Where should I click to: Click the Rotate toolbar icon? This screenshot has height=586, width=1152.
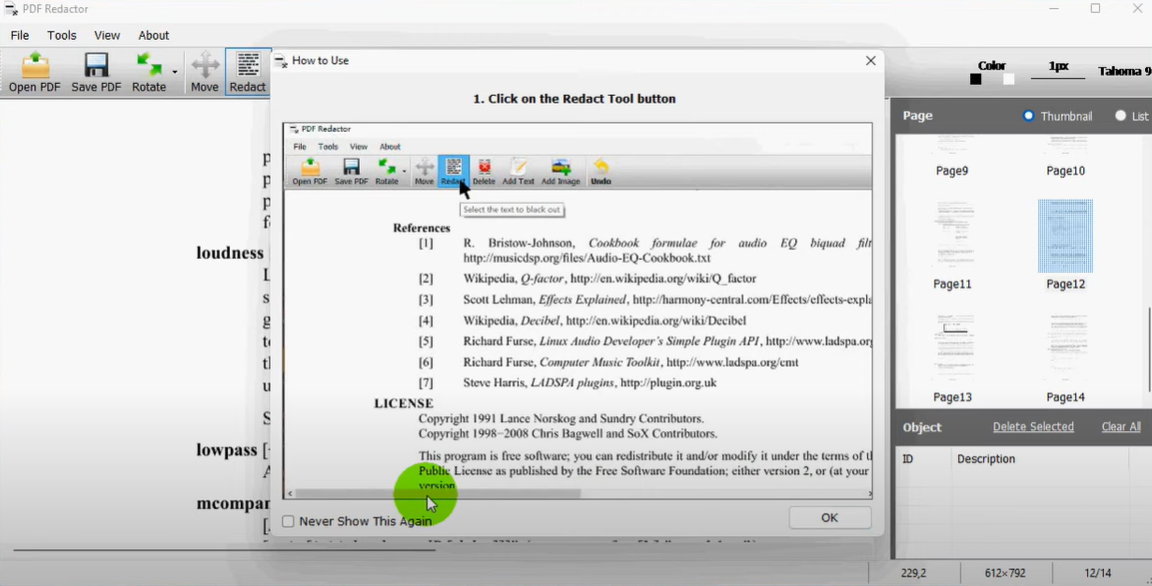pos(149,72)
